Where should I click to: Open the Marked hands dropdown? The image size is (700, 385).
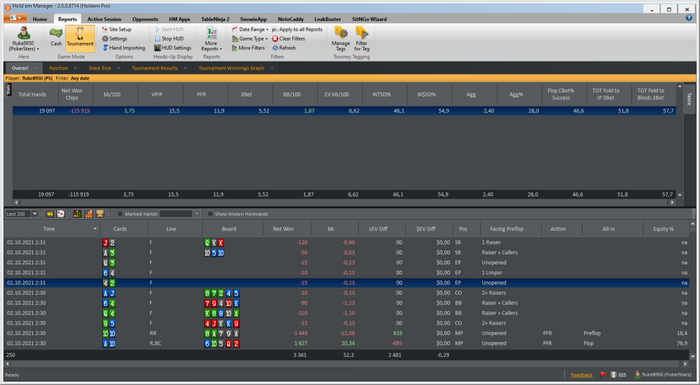click(196, 214)
